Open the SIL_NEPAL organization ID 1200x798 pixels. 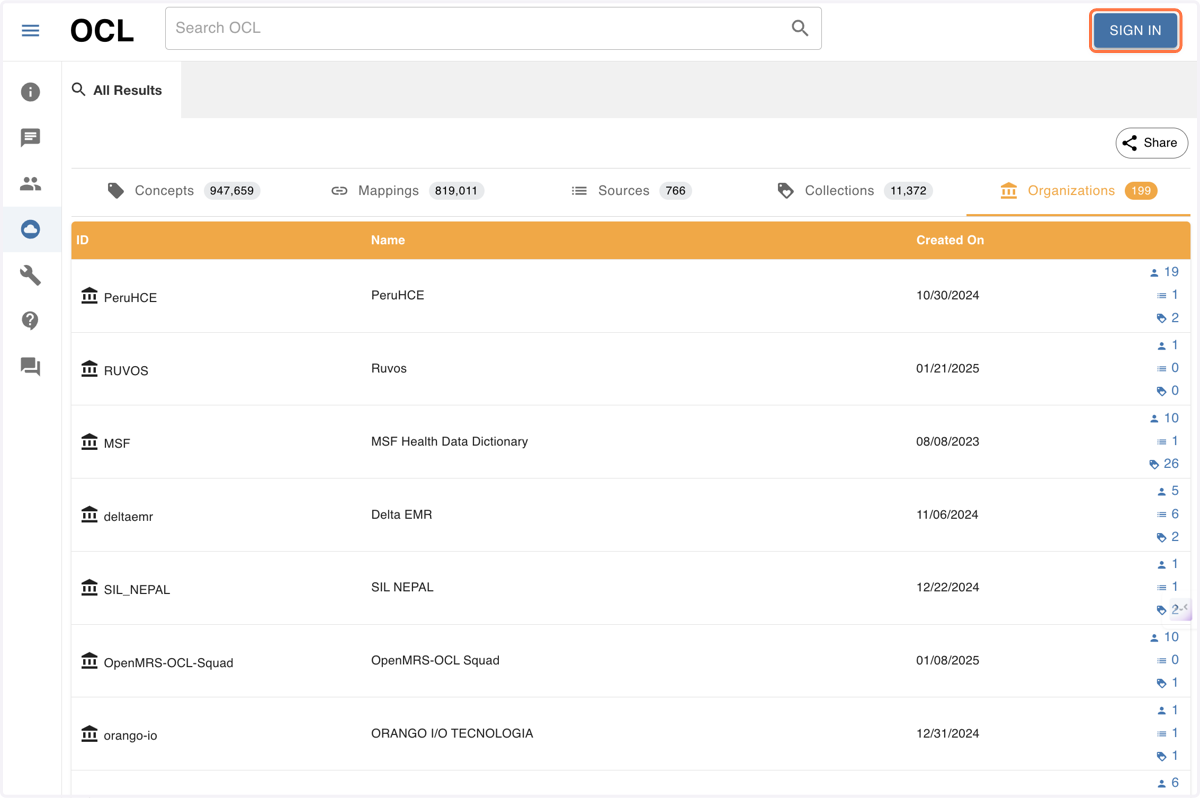[137, 589]
